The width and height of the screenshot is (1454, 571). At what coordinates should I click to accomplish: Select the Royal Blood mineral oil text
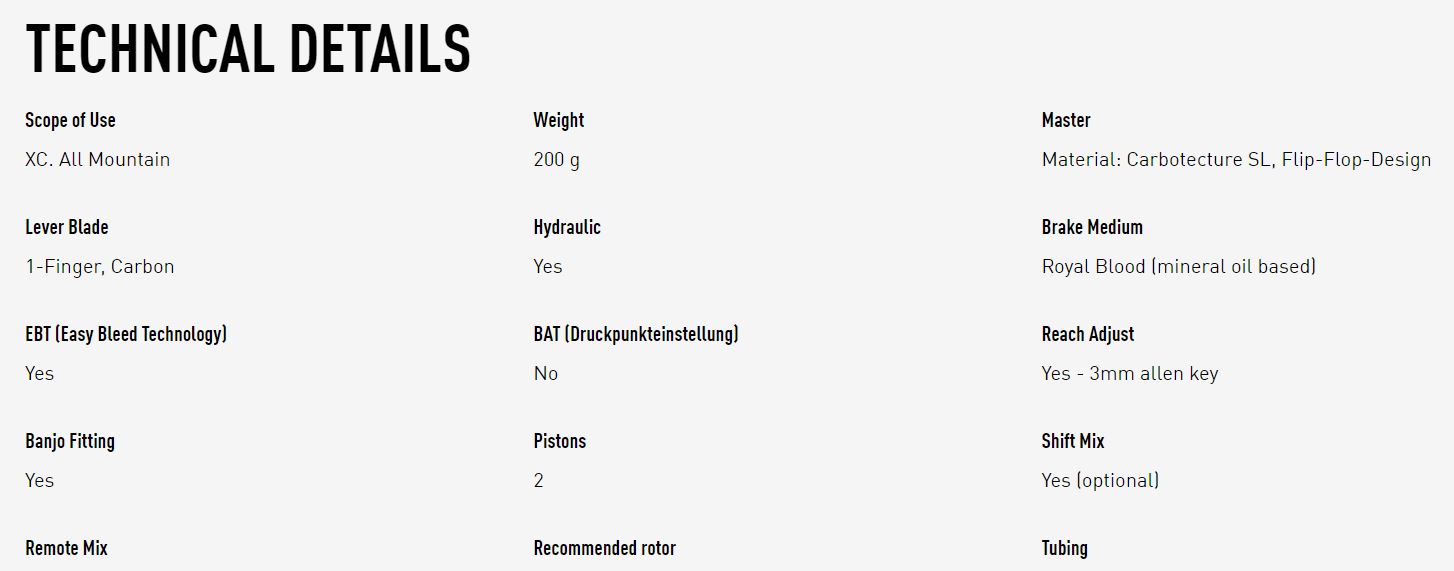(x=1179, y=267)
